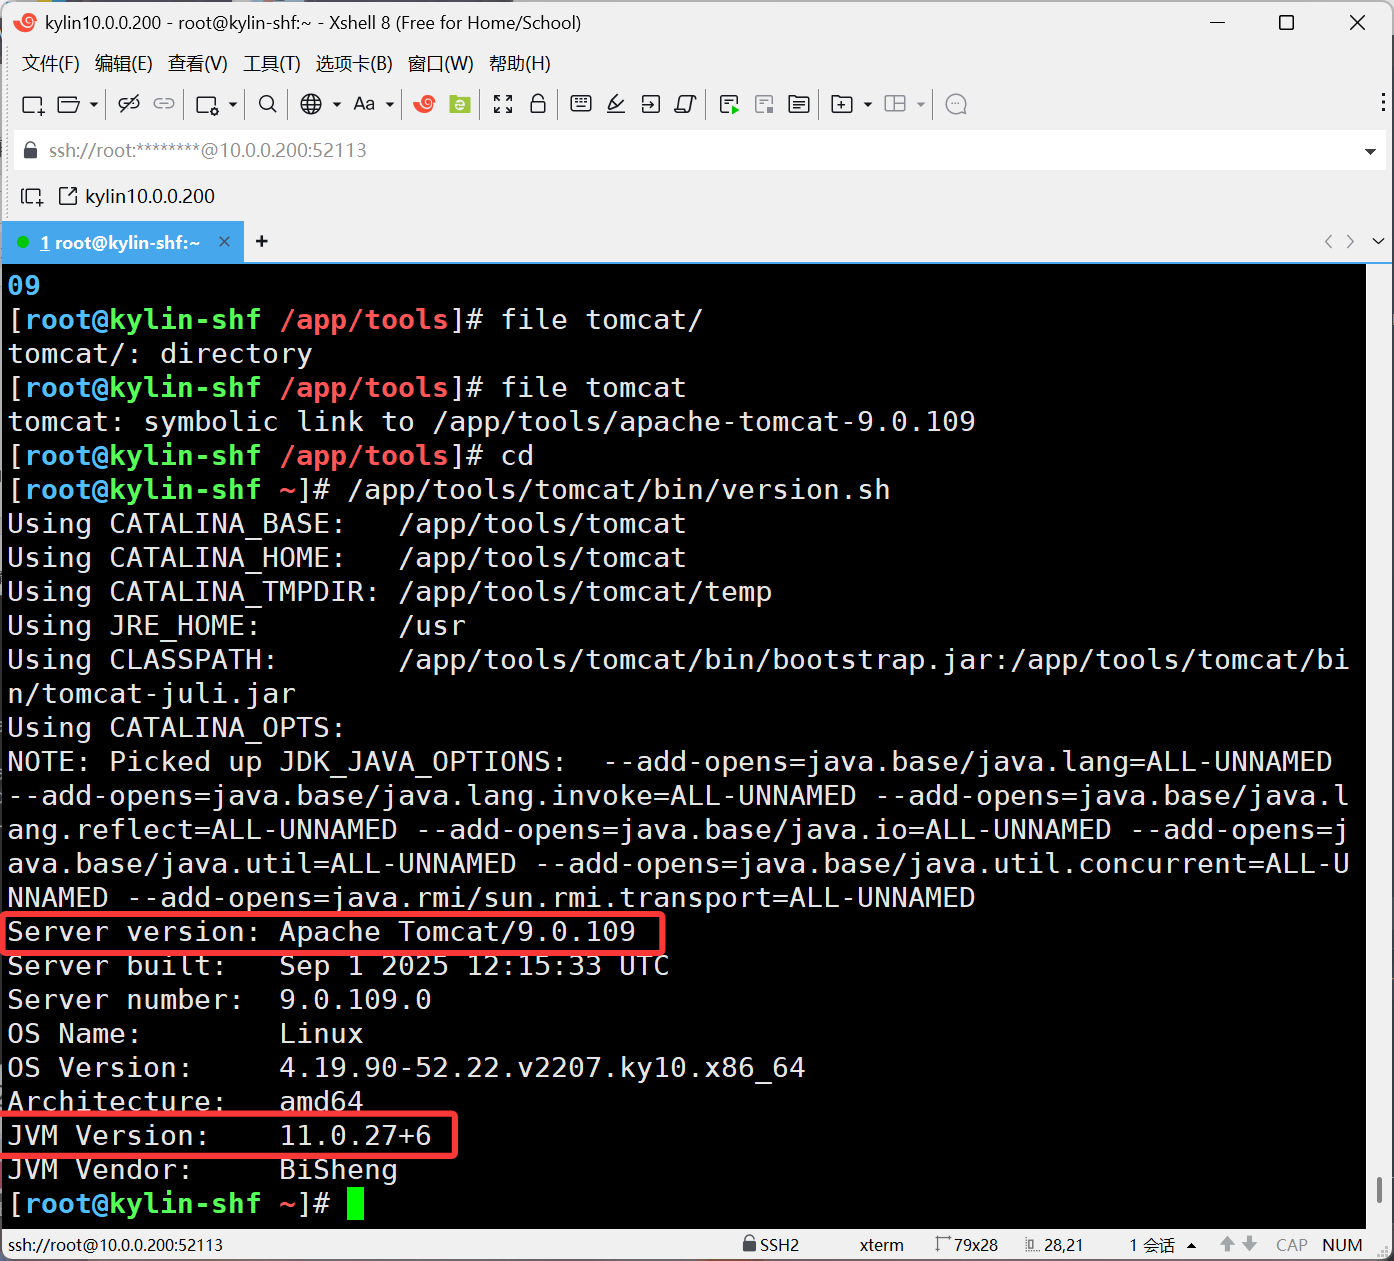
Task: Click the 28,21 cursor position entry
Action: [x=1055, y=1245]
